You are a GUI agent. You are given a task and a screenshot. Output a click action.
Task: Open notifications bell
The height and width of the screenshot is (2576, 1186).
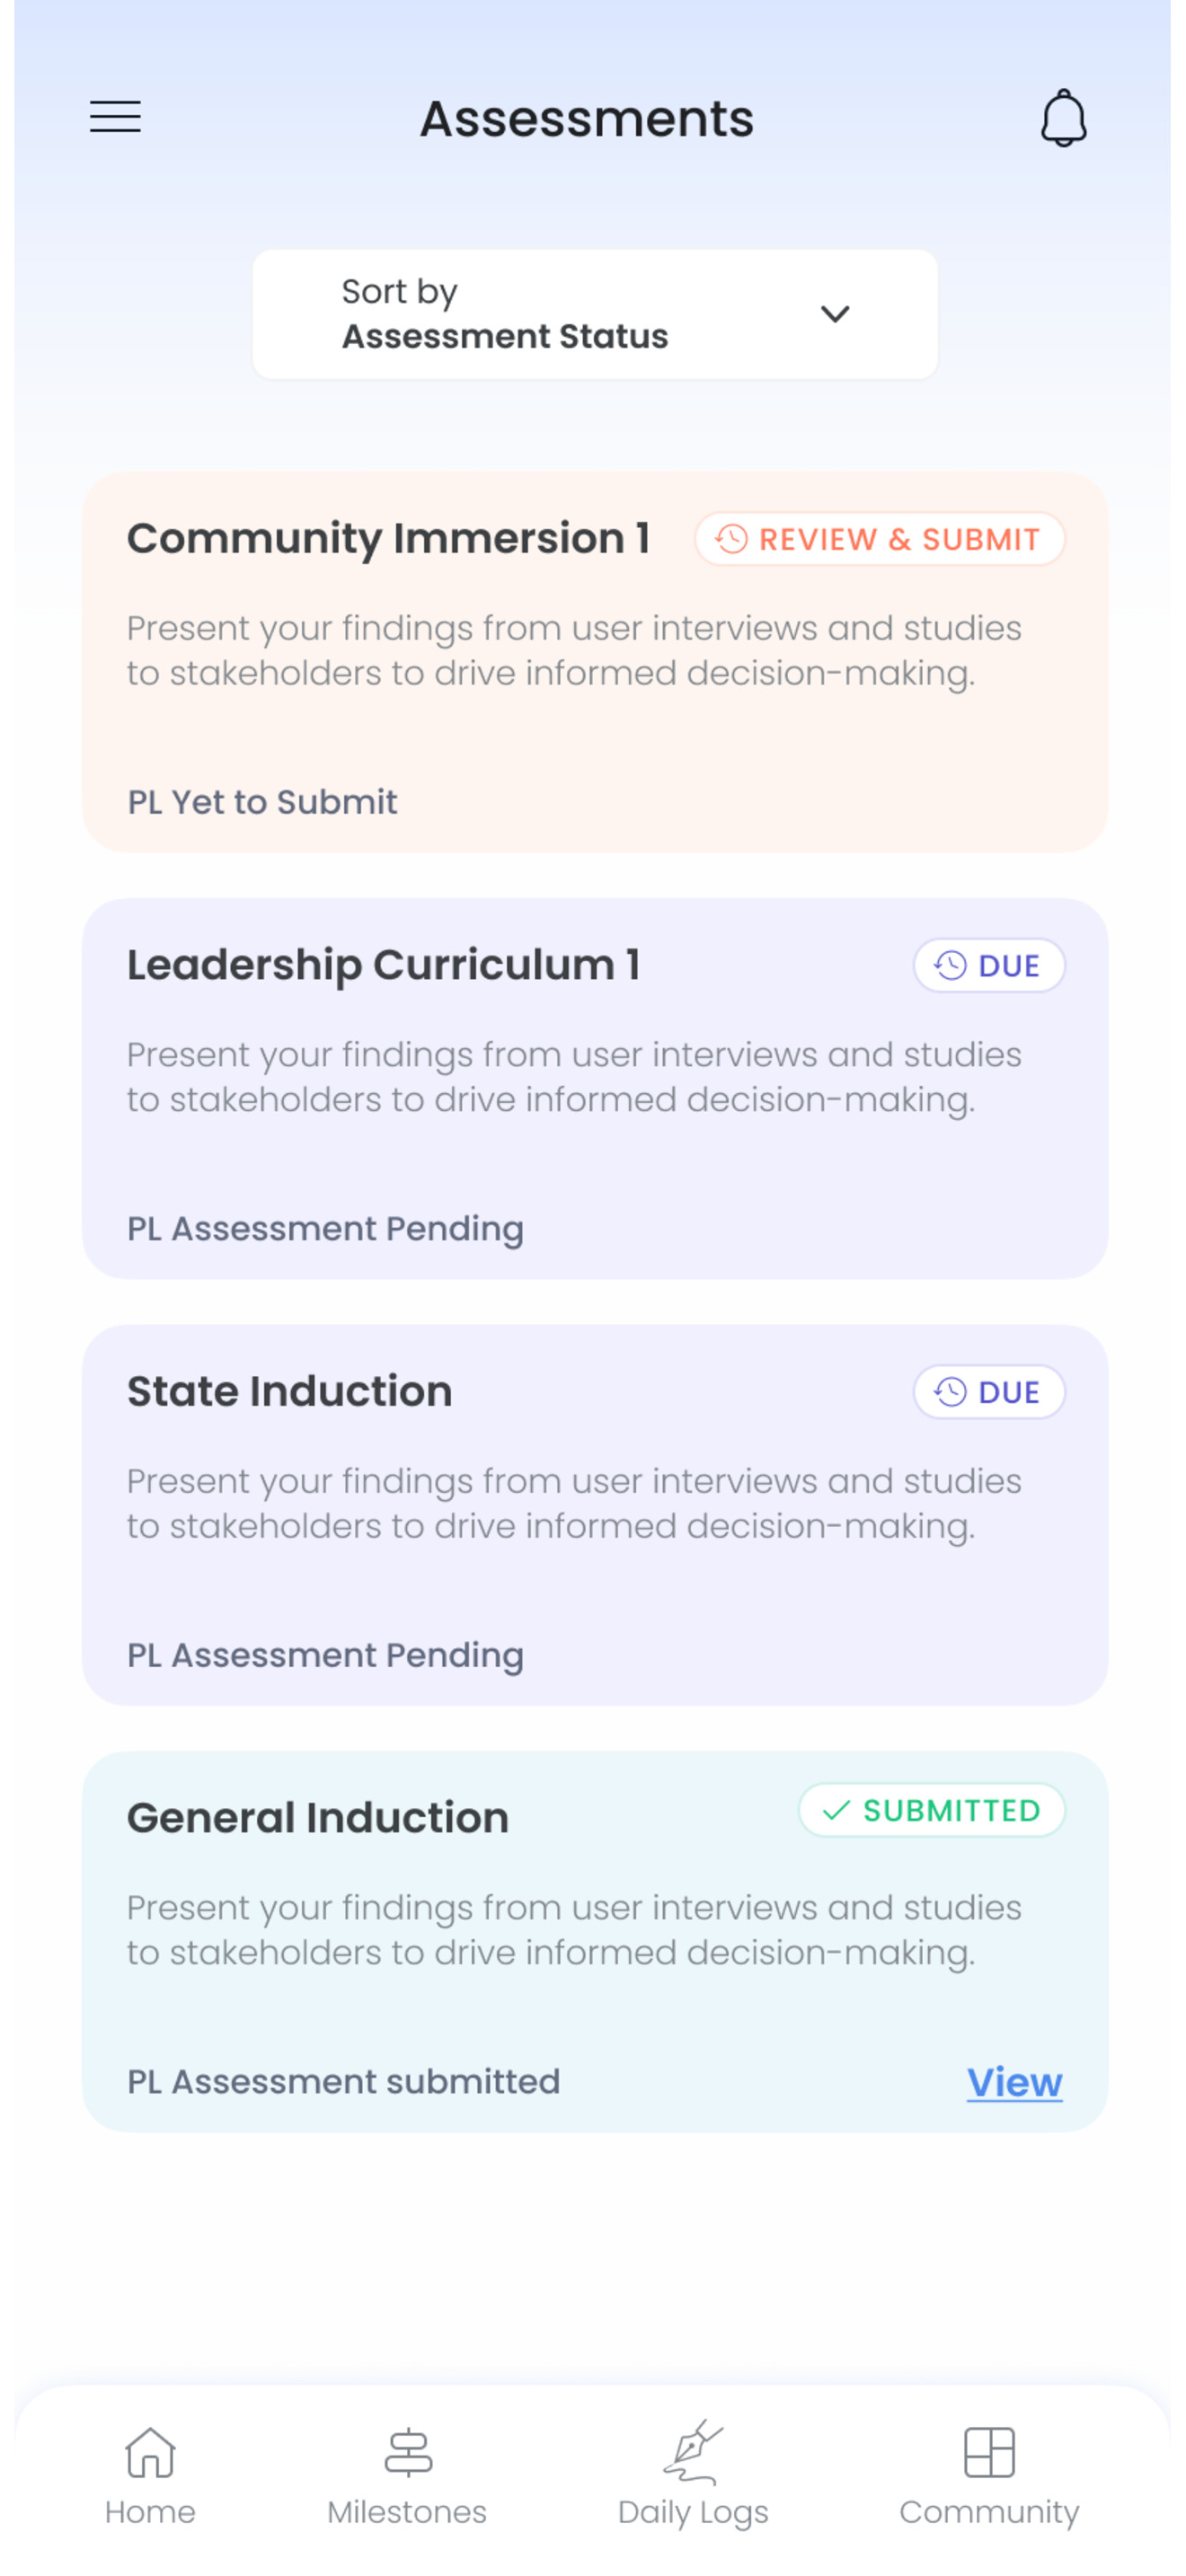[1063, 118]
